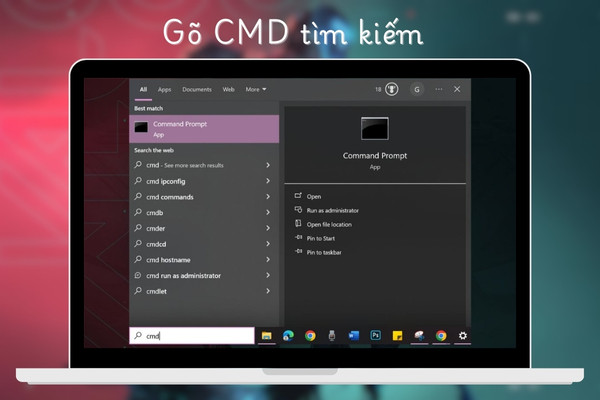Switch to the Web tab

[228, 90]
